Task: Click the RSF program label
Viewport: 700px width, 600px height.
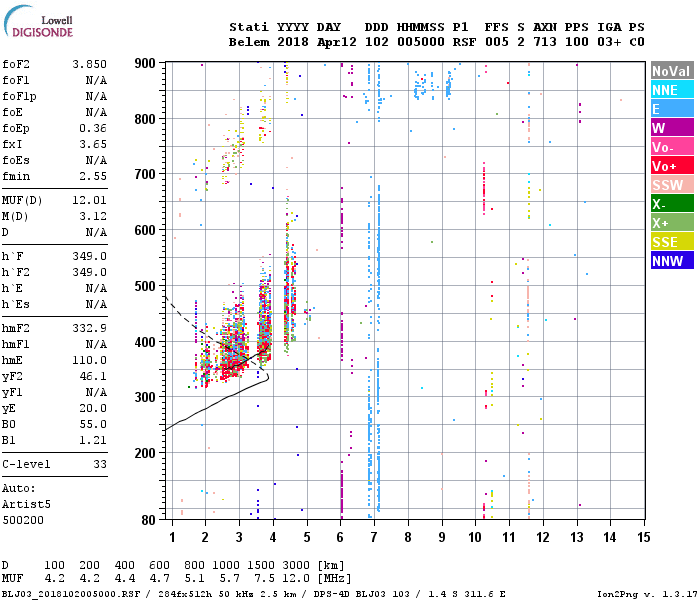Action: tap(464, 42)
